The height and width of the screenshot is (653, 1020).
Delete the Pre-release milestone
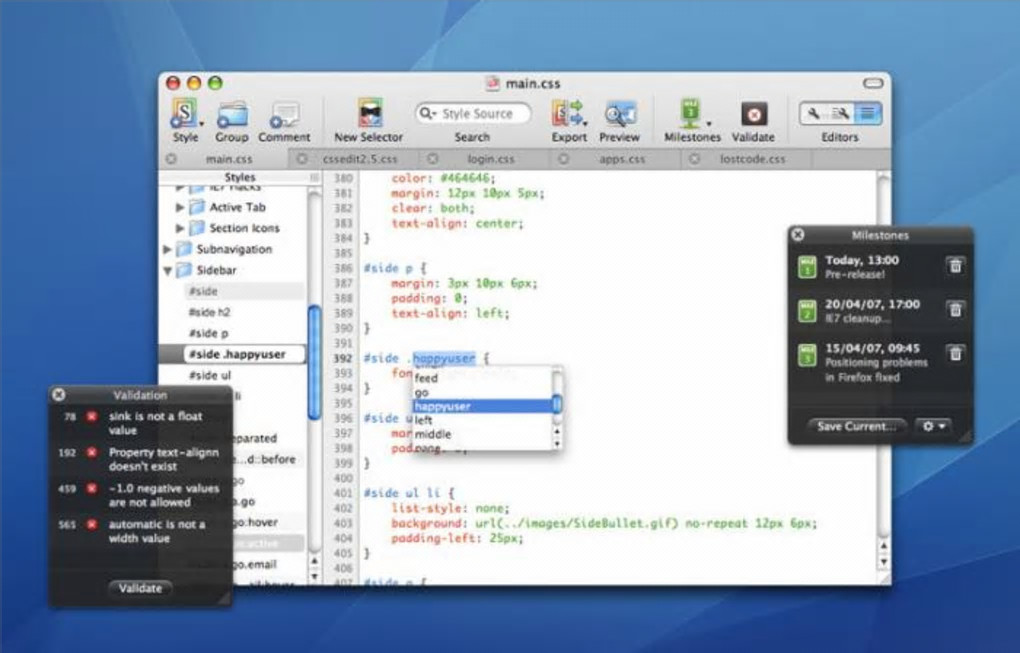[955, 265]
